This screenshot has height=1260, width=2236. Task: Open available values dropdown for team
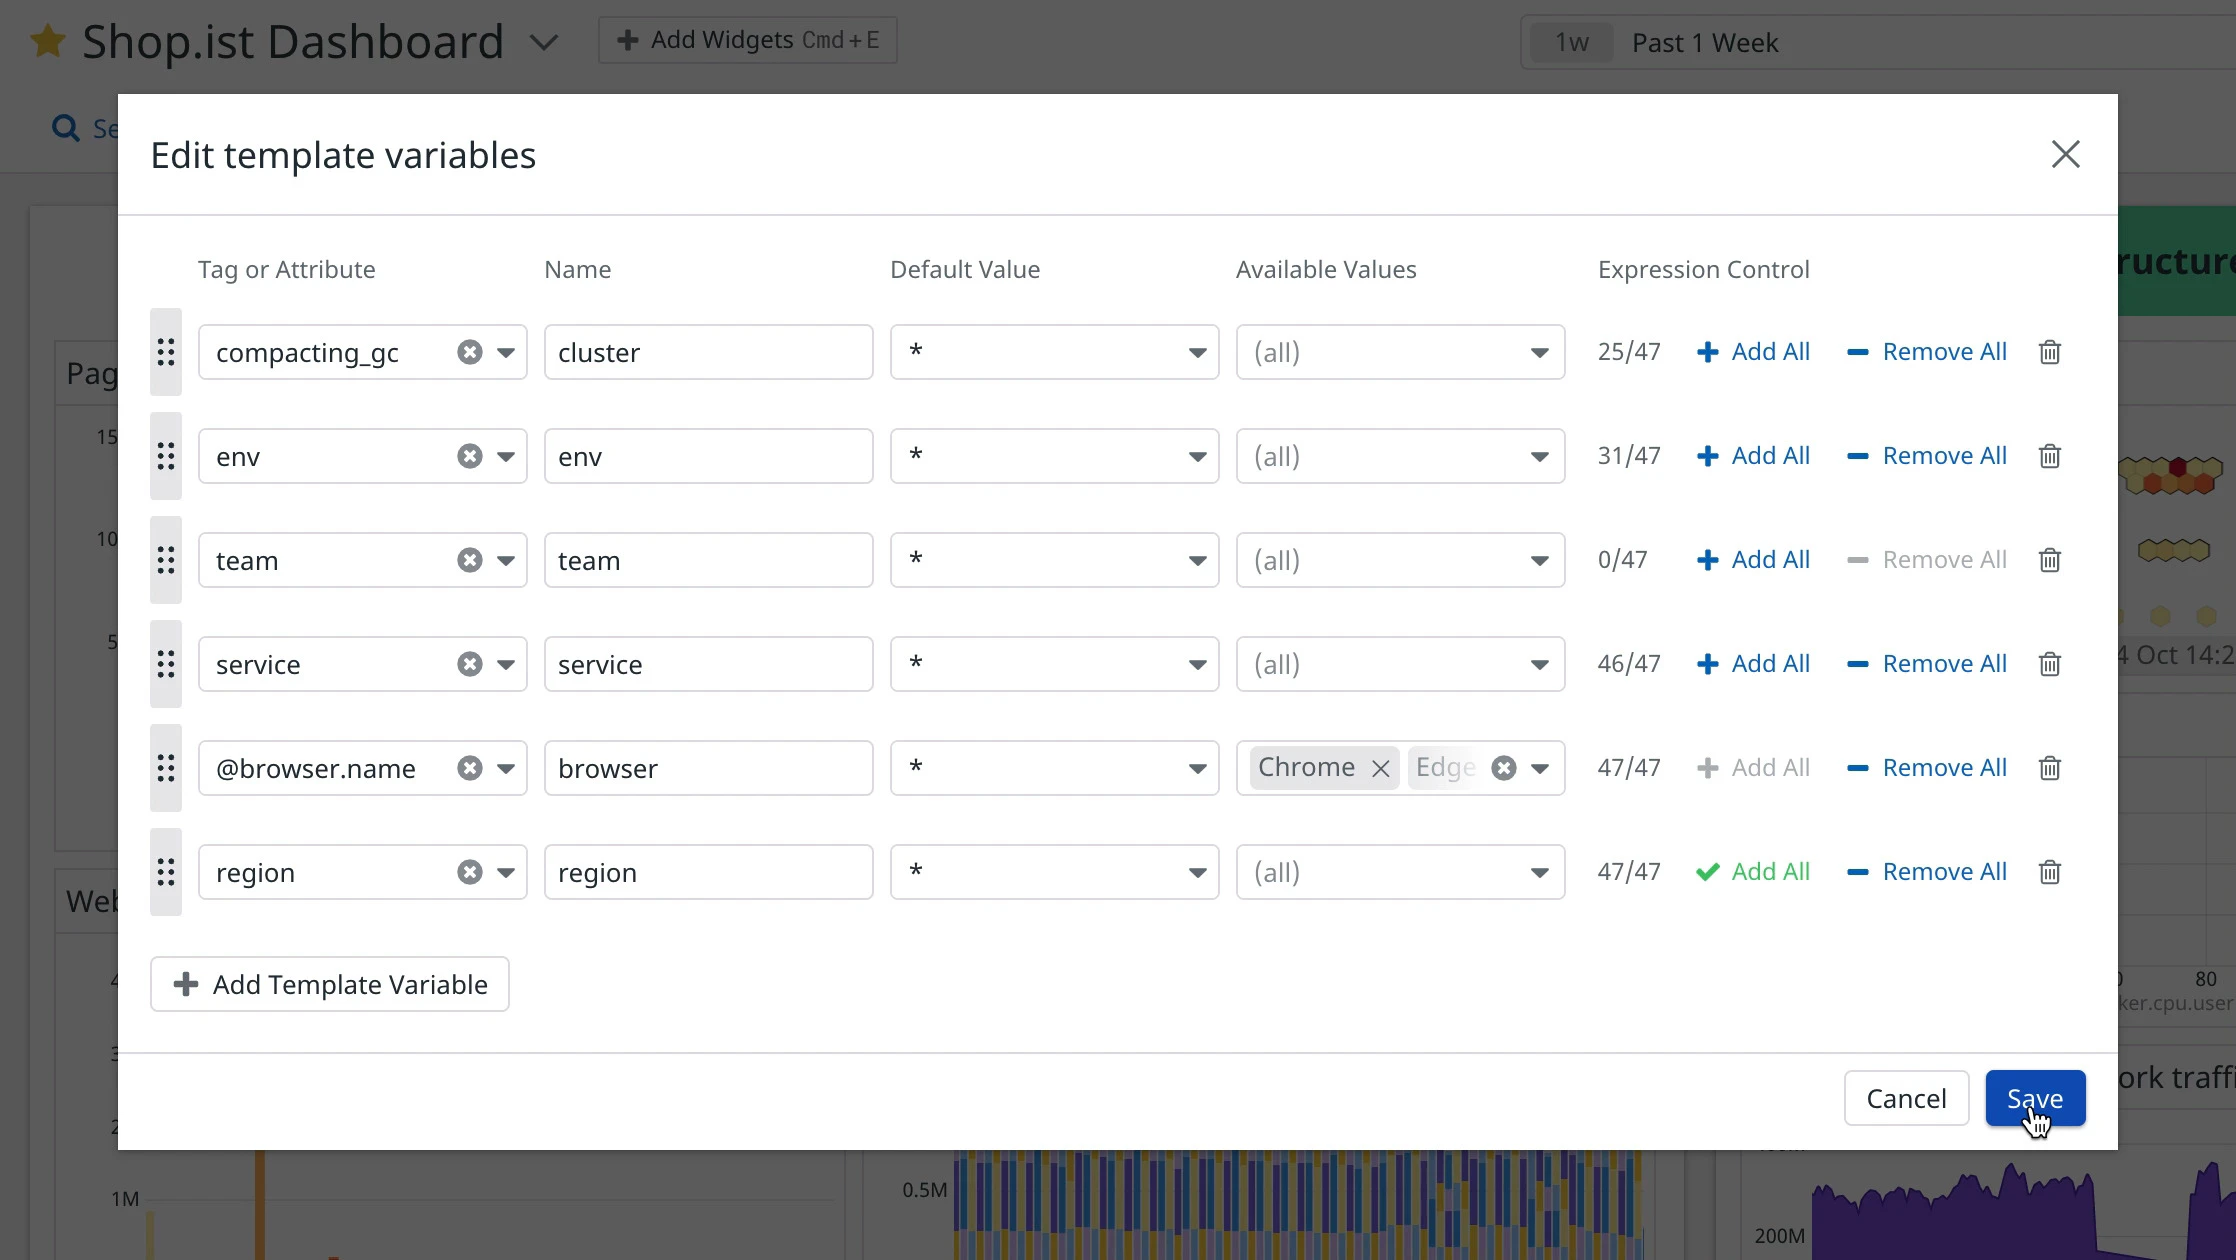click(x=1539, y=560)
